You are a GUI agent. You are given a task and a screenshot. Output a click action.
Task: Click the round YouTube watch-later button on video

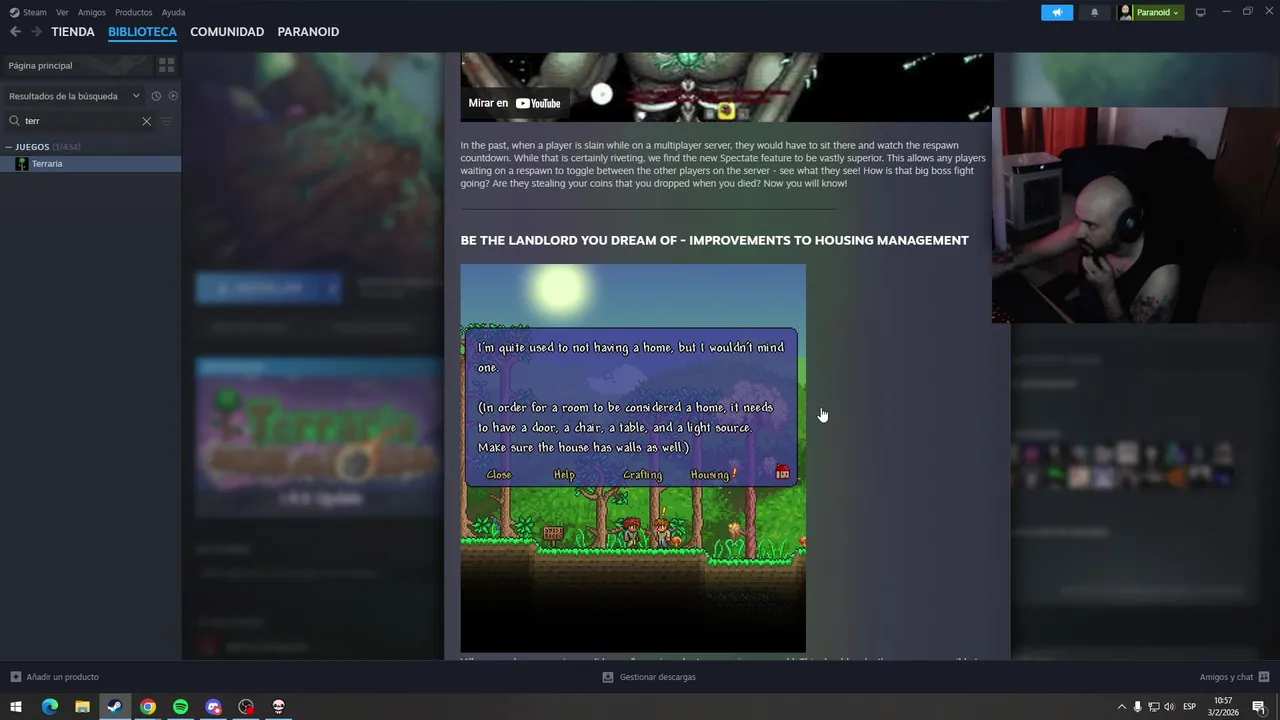601,94
